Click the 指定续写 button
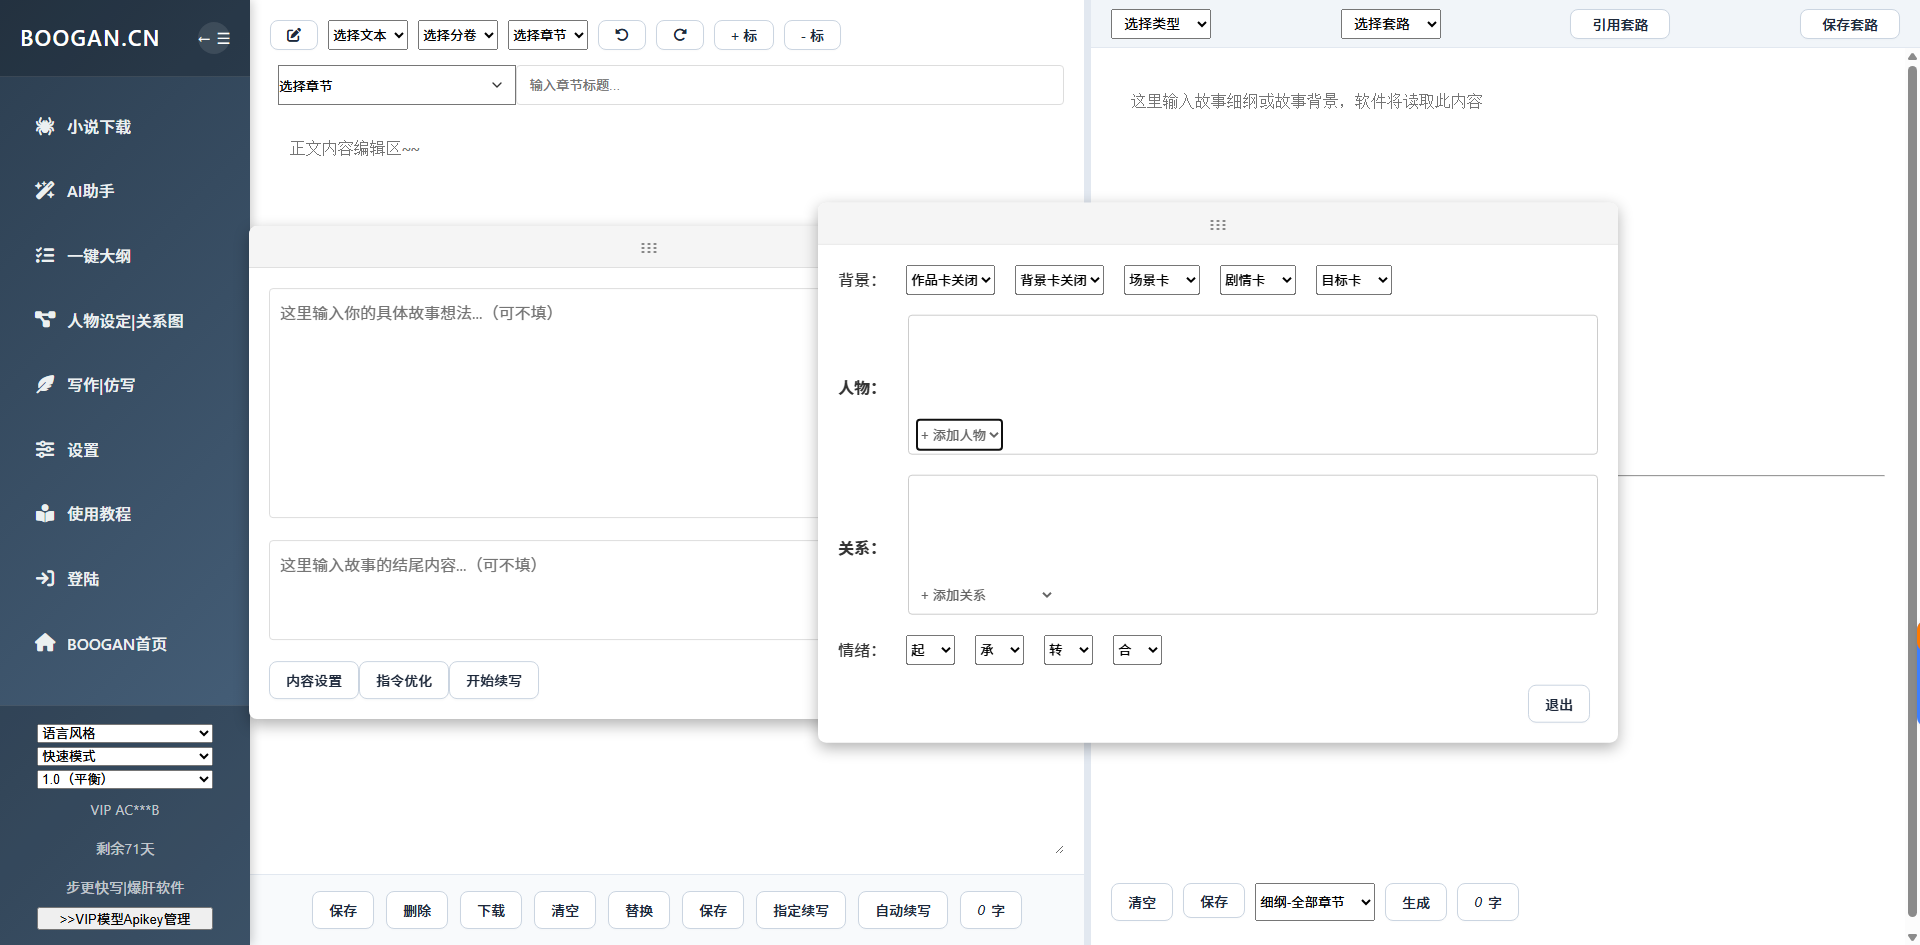The height and width of the screenshot is (945, 1920). click(801, 910)
